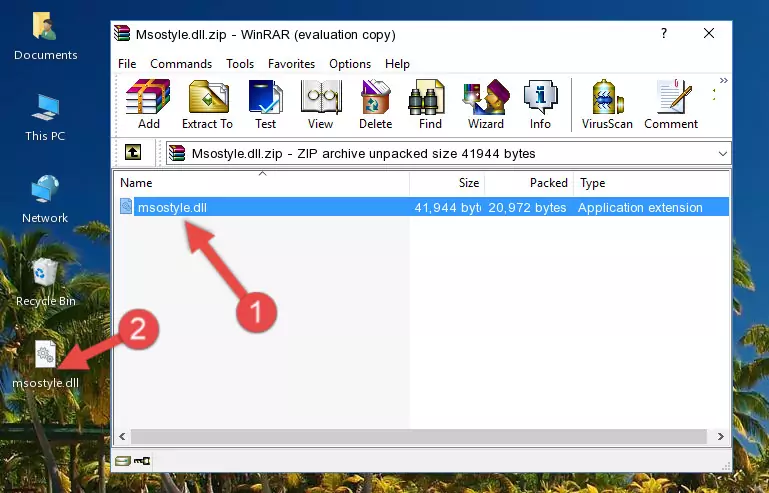Open the Tools menu
This screenshot has height=493, width=769.
240,64
